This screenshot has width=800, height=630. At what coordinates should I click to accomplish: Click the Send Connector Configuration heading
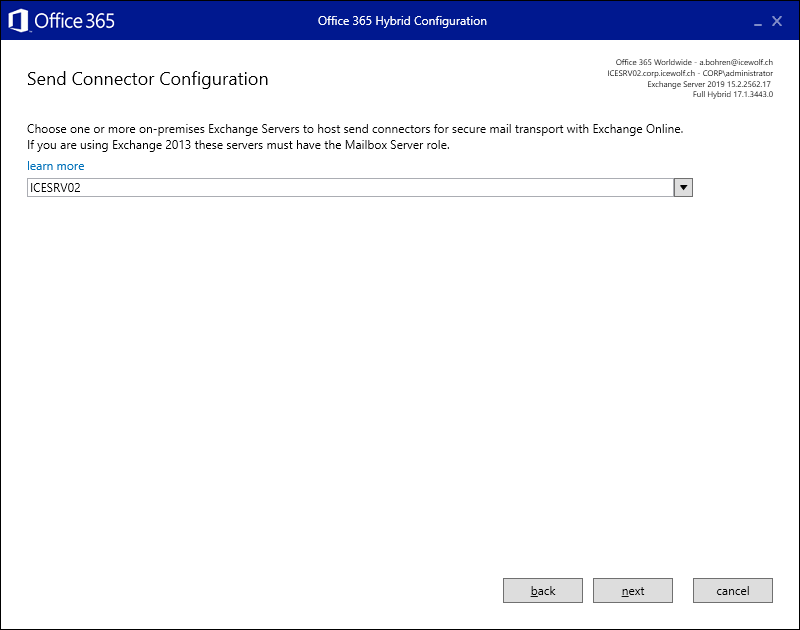pos(147,79)
